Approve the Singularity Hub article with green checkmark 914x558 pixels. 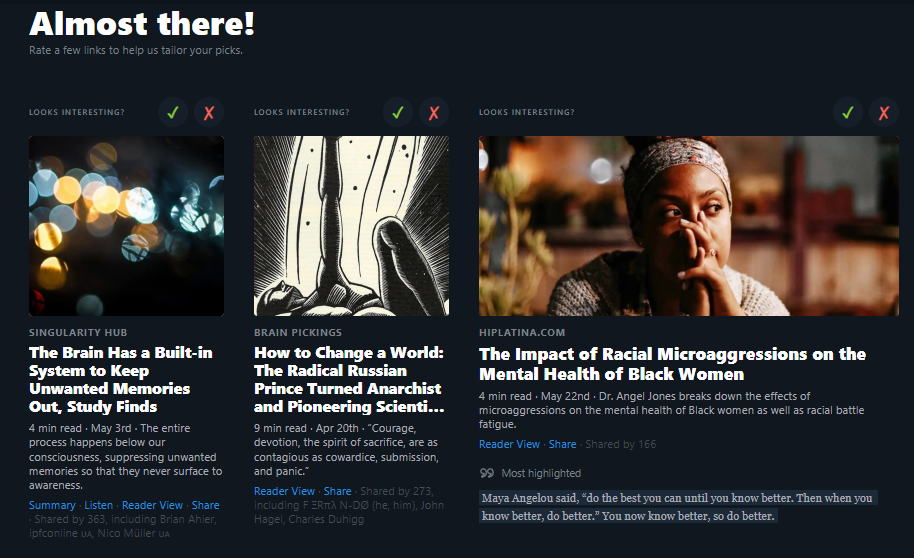(172, 113)
